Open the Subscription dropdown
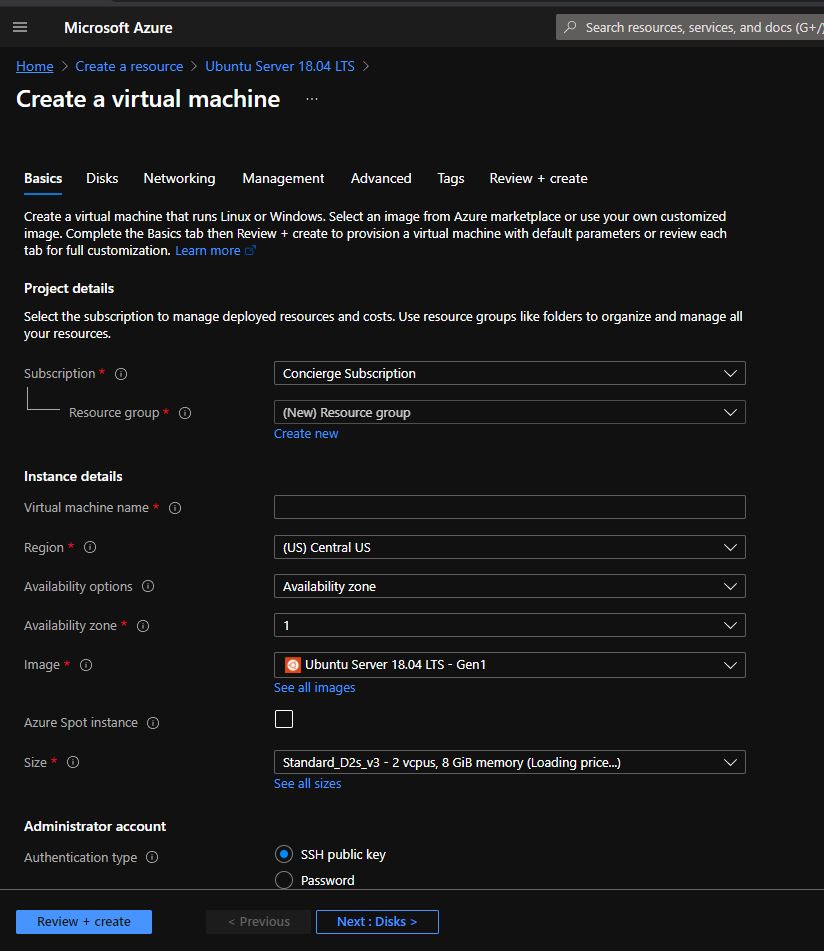824x951 pixels. coord(509,374)
